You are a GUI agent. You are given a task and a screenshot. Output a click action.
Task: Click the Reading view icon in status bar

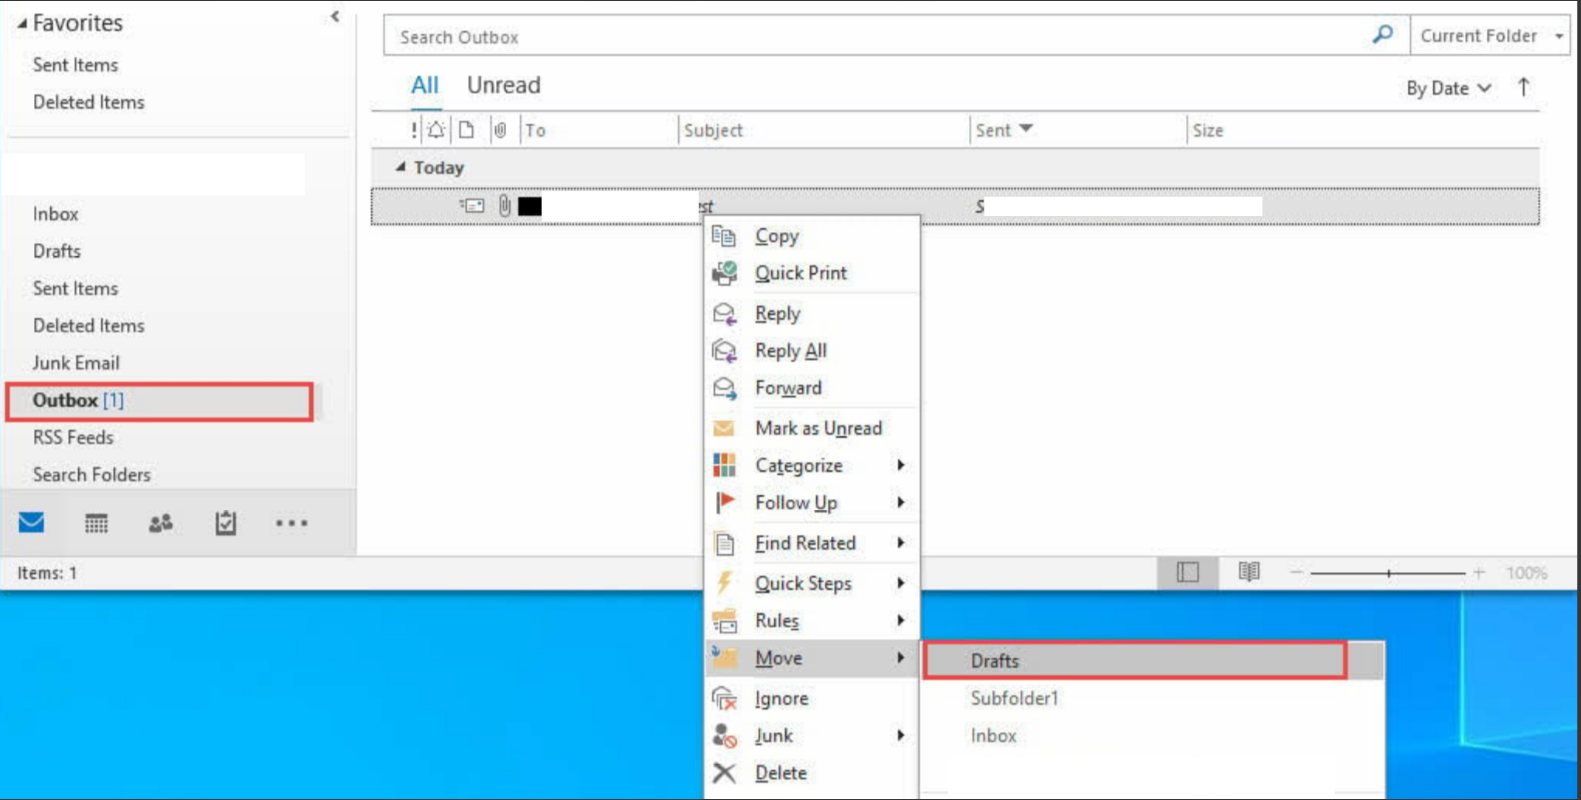tap(1249, 572)
